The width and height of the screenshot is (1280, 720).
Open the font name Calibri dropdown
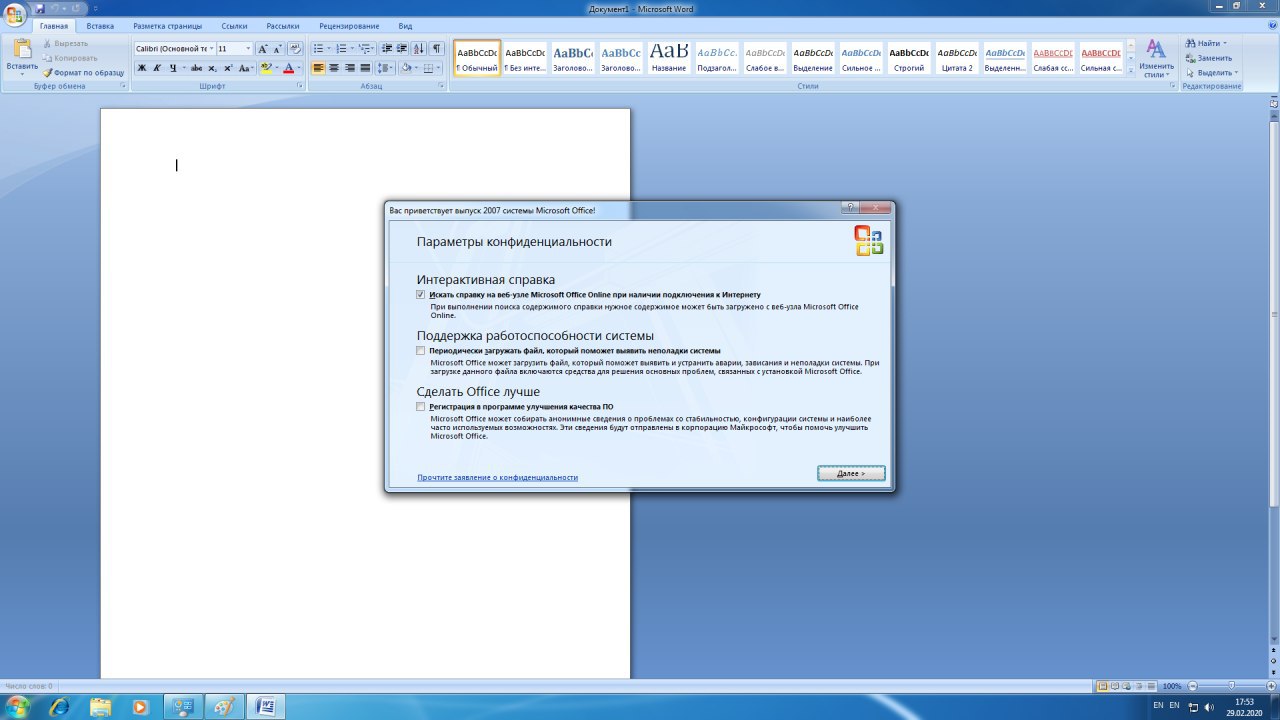point(211,48)
